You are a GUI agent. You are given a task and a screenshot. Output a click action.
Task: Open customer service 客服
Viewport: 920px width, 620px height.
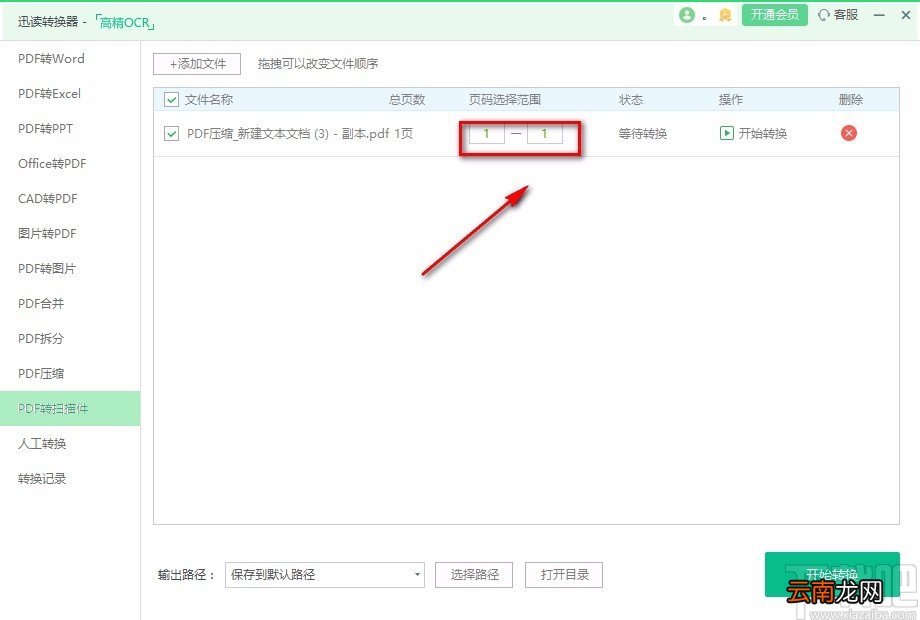838,15
